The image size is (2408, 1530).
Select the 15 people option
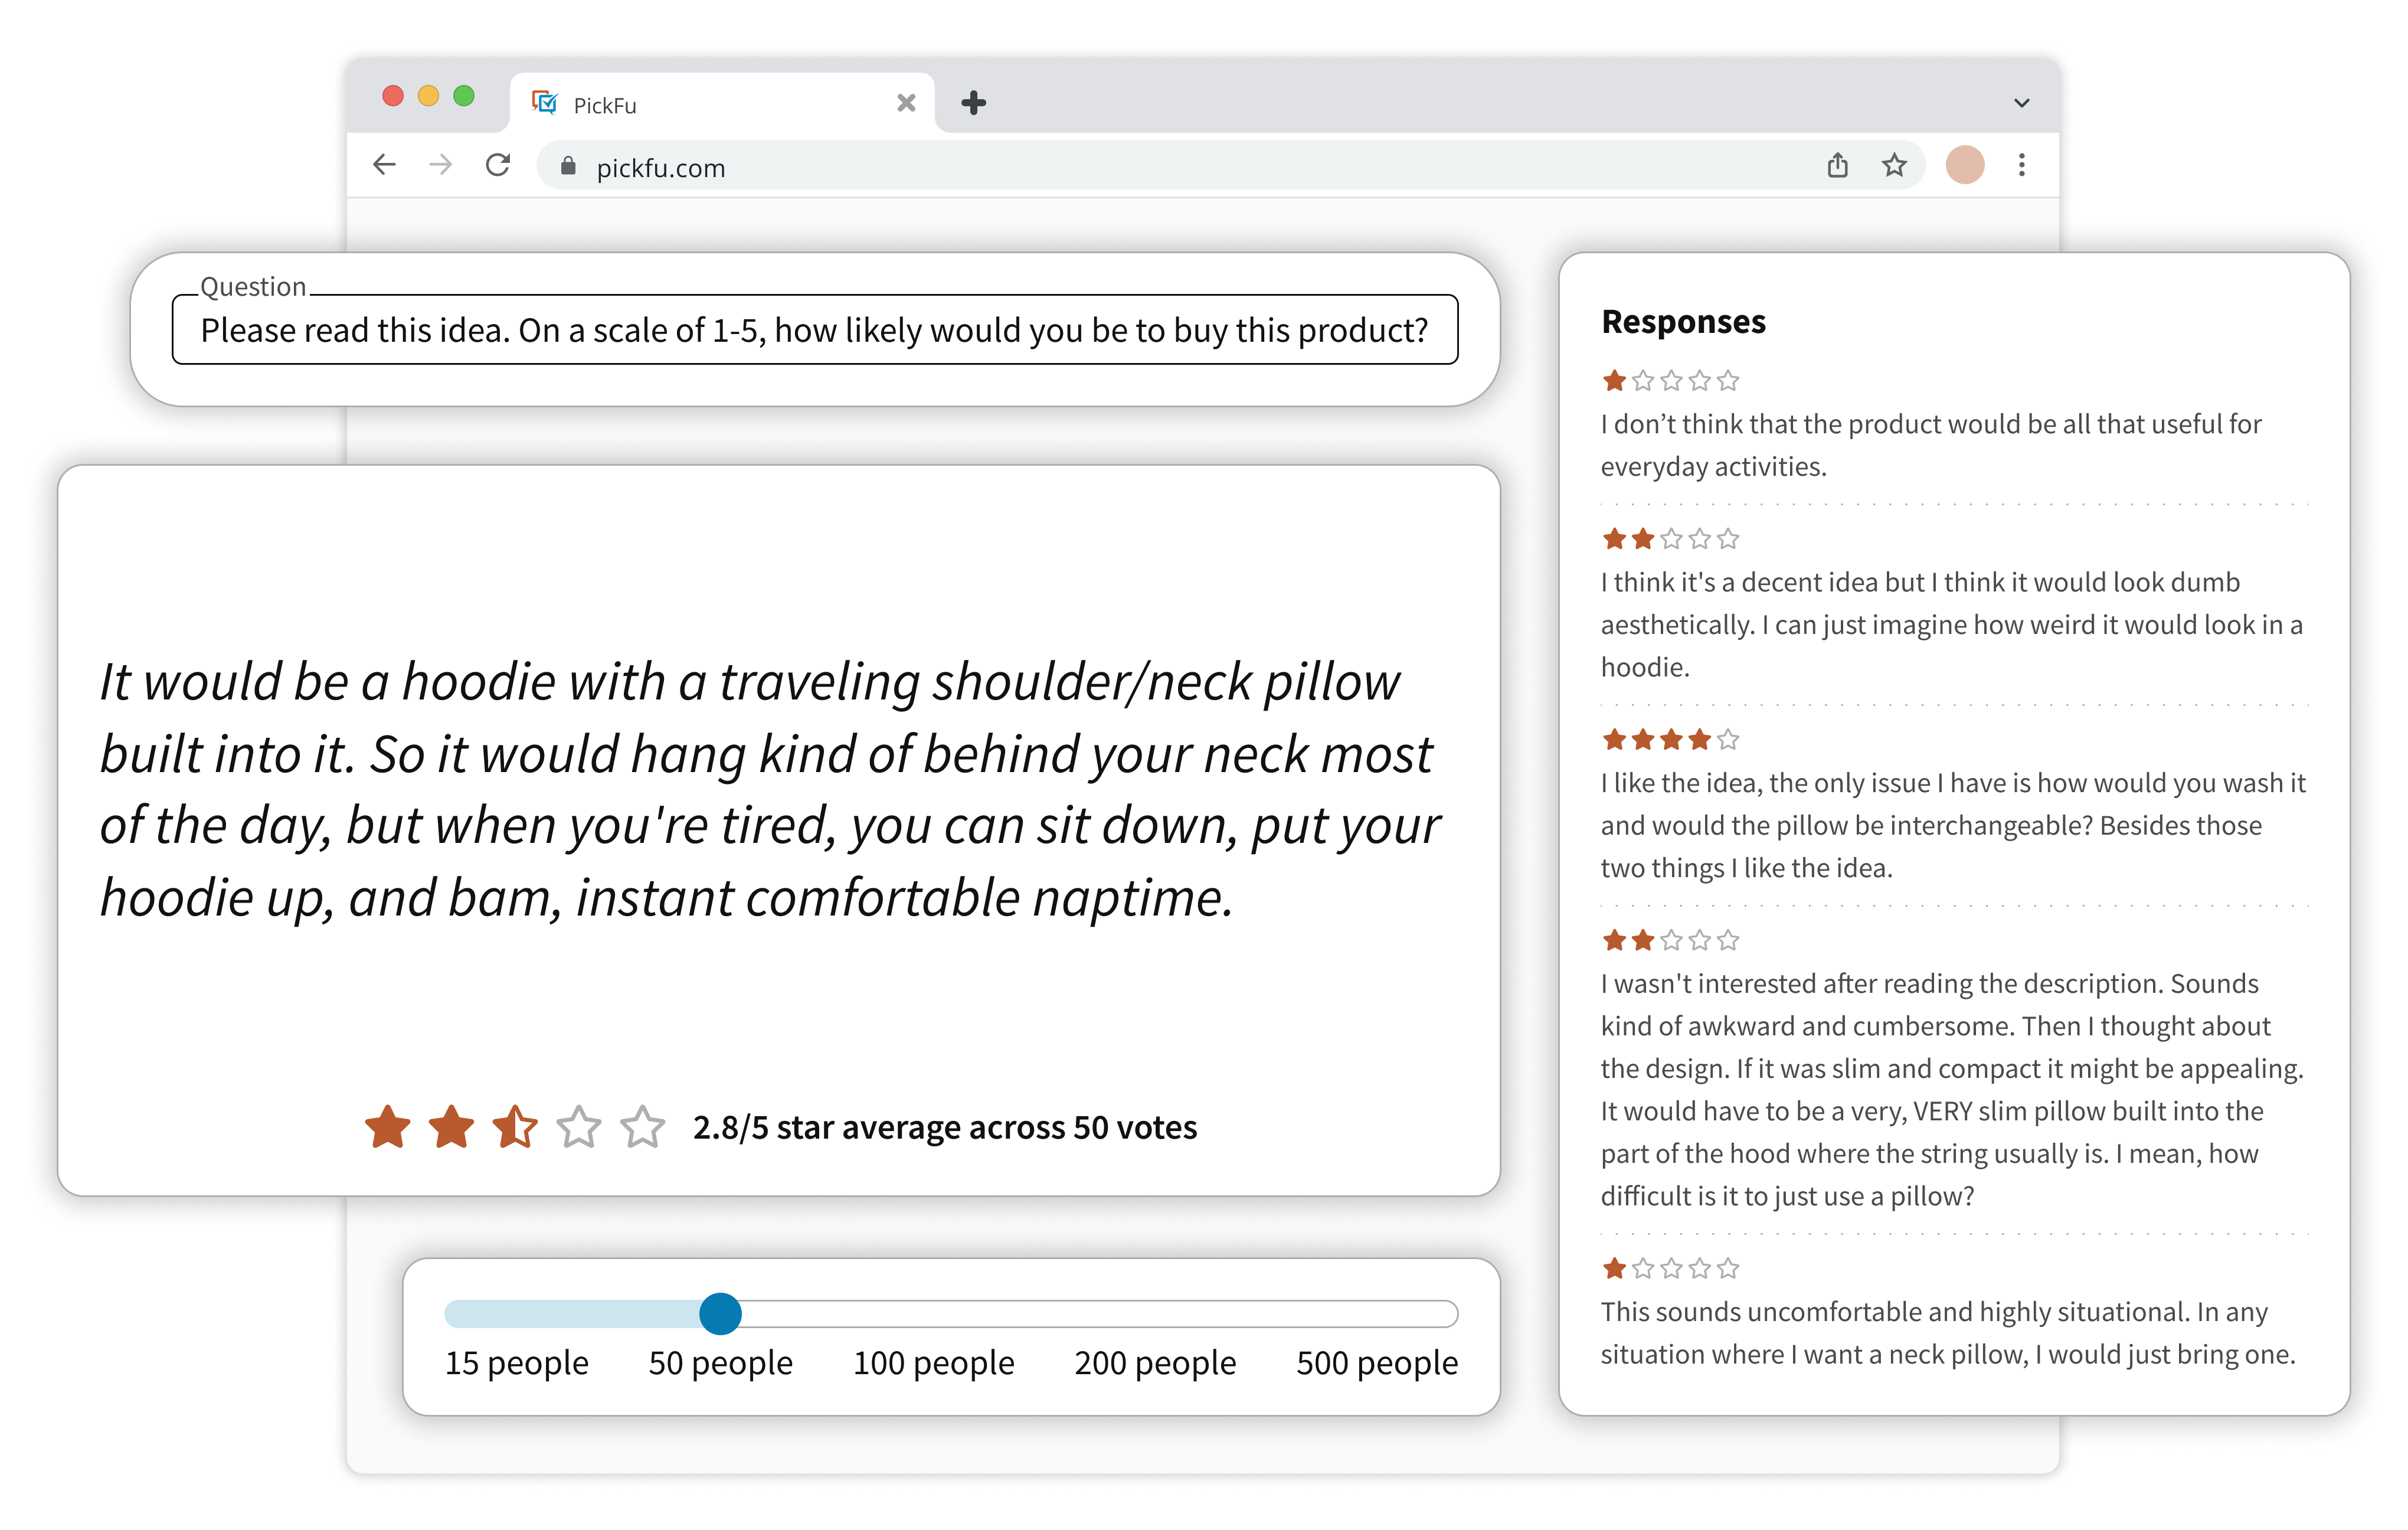[x=516, y=1363]
